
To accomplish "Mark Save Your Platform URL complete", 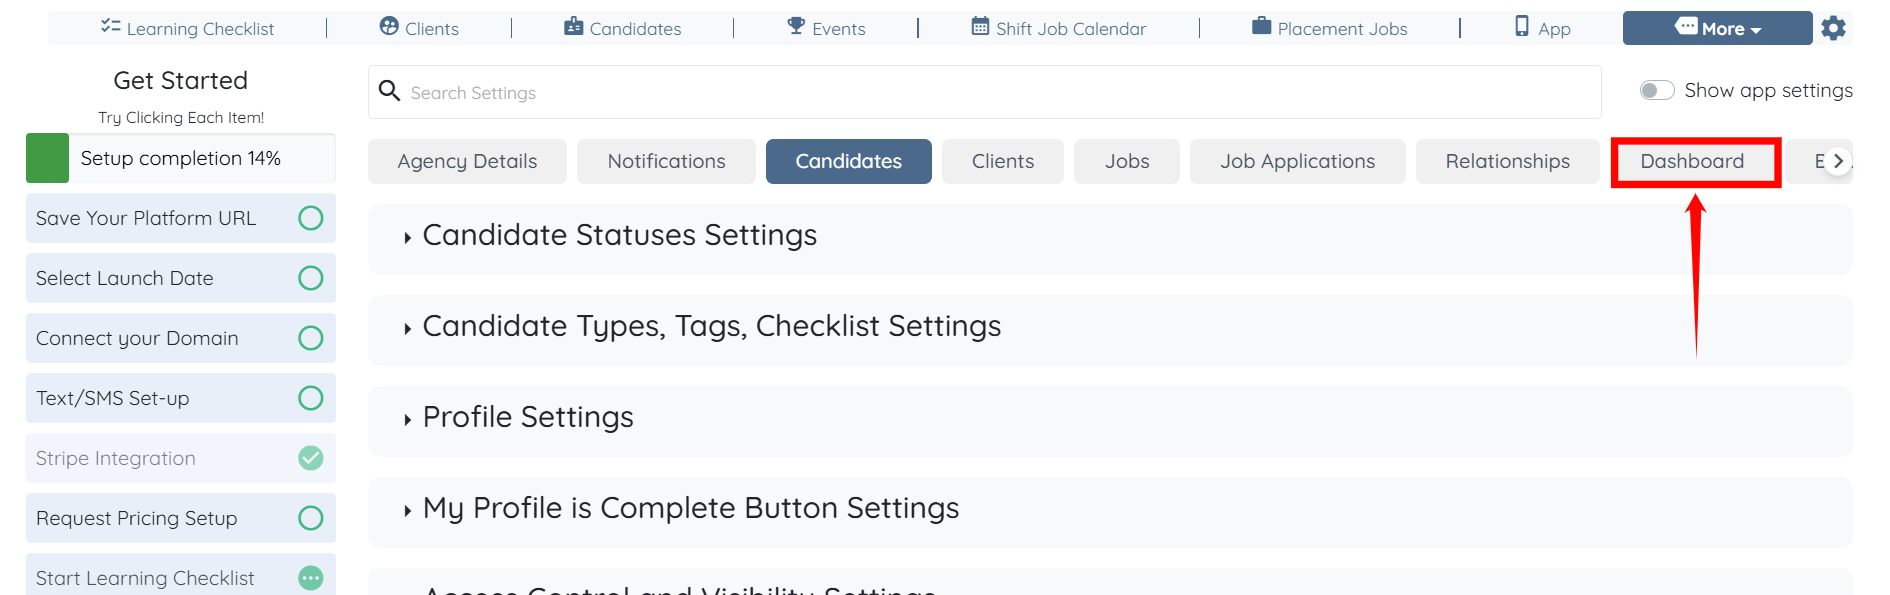I will (x=311, y=218).
